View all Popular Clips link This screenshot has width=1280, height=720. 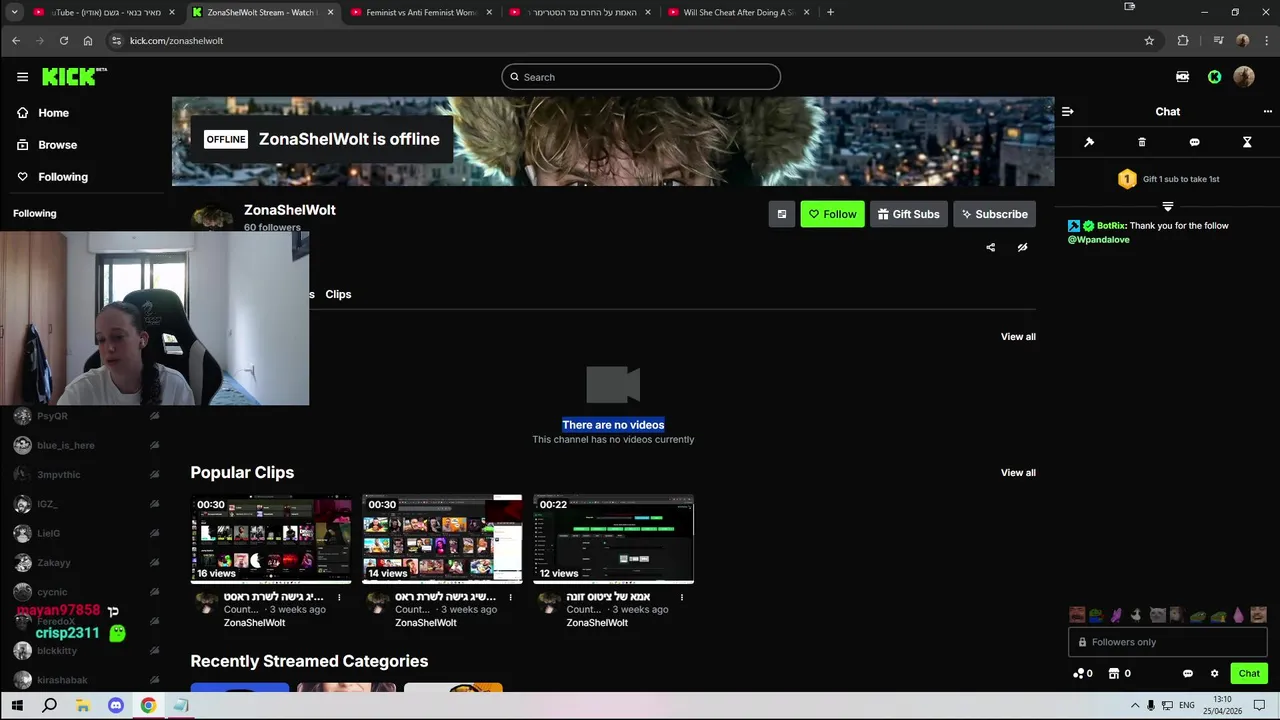1018,473
